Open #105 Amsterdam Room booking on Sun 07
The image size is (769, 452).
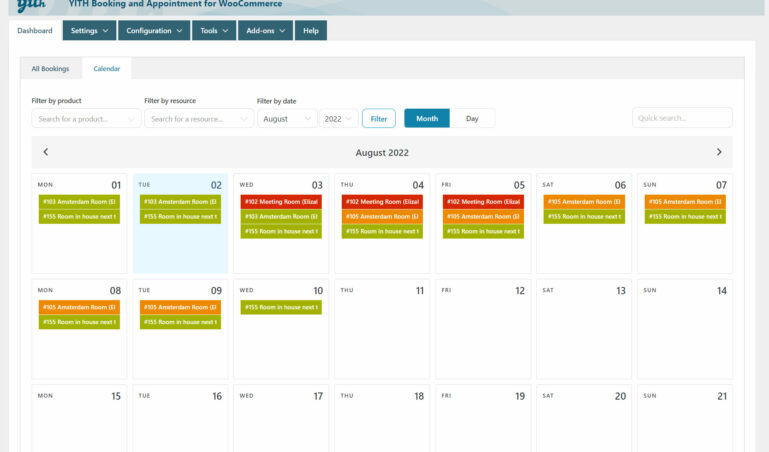point(685,201)
